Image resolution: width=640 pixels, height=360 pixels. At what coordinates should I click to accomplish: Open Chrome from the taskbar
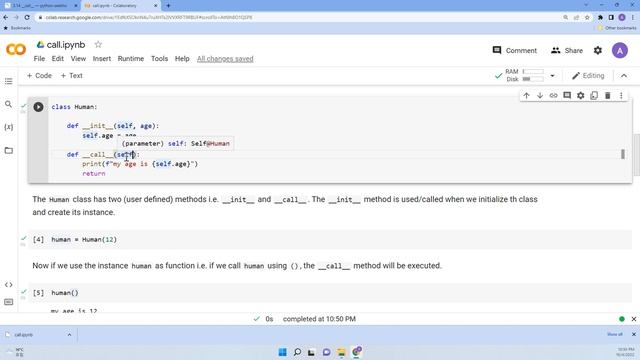click(356, 352)
